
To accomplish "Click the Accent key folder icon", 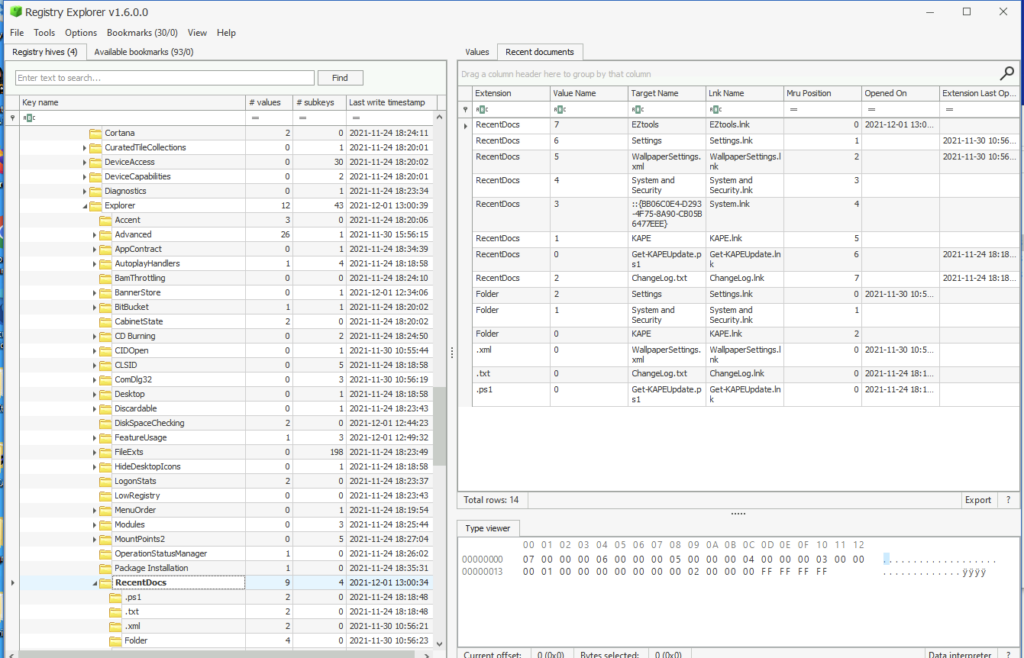I will [105, 220].
